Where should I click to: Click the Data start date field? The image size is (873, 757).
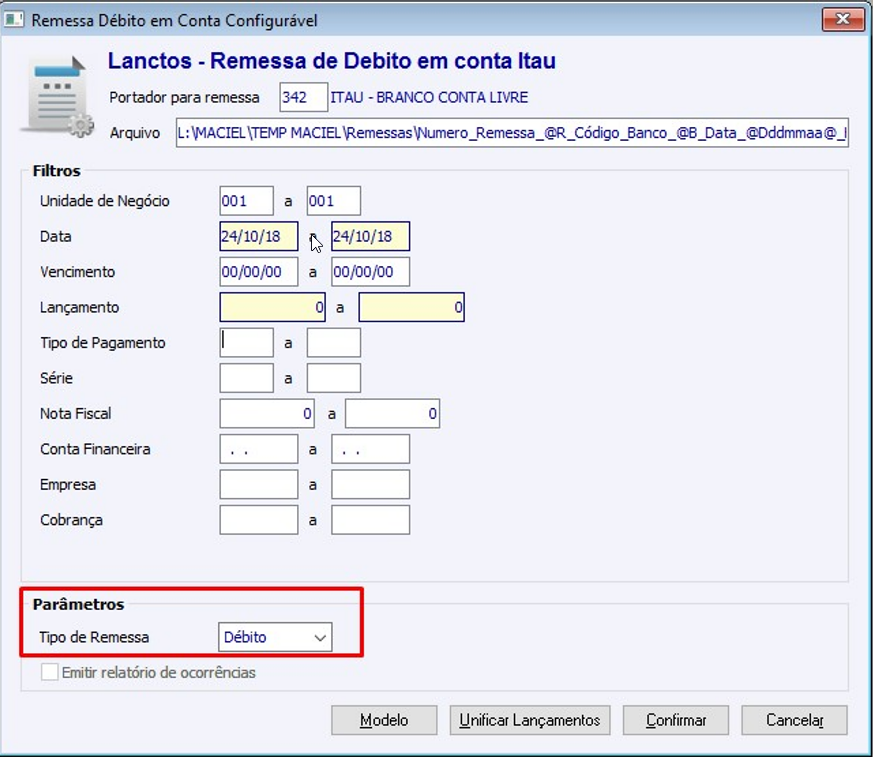pos(259,236)
